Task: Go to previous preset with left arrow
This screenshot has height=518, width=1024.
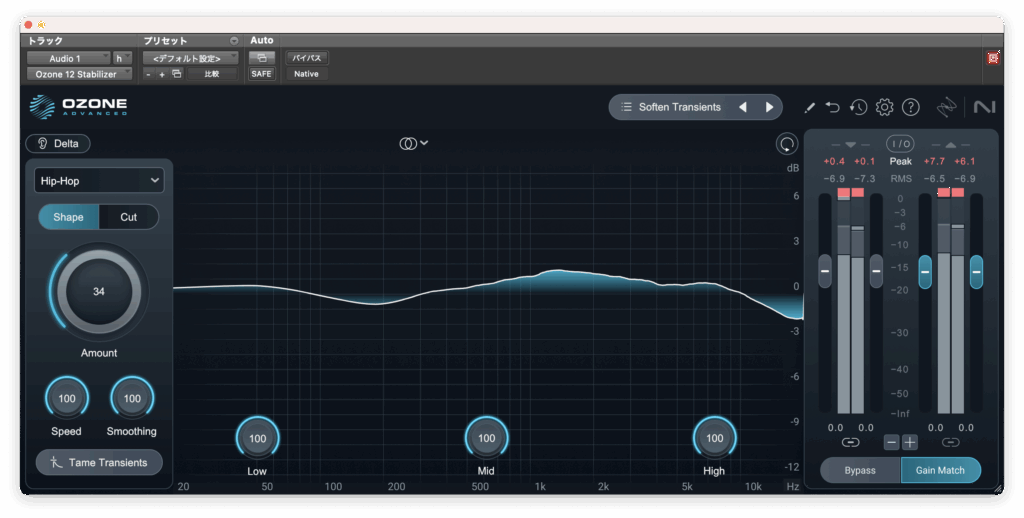Action: pos(743,107)
